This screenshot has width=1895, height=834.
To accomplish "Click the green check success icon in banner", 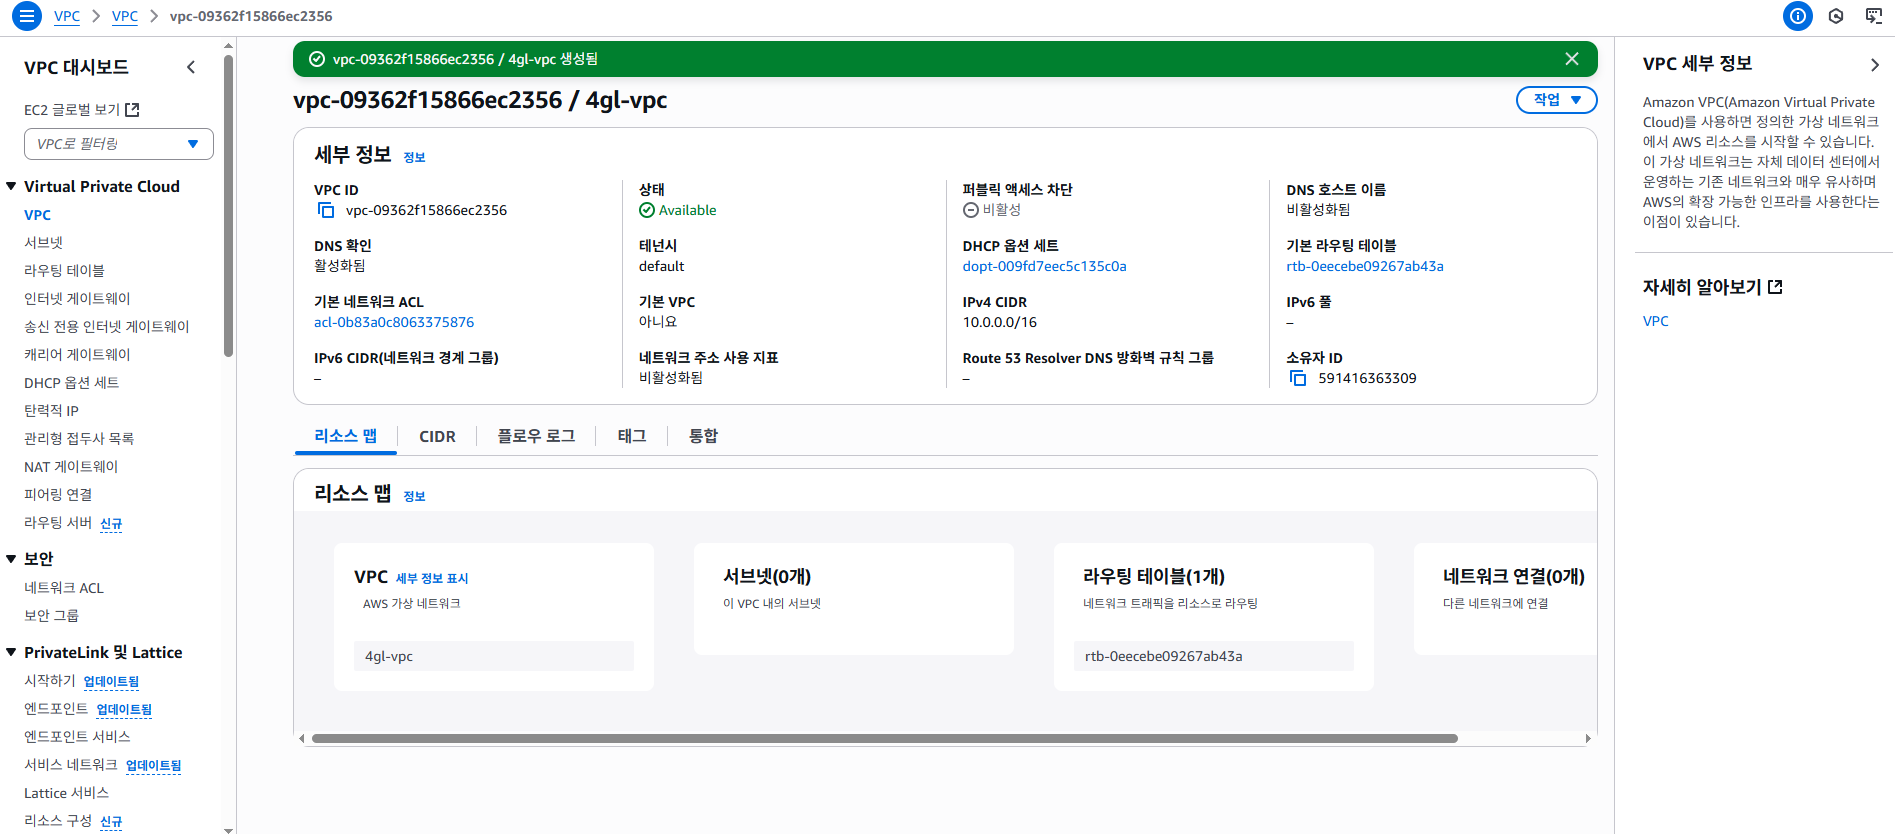I will (317, 59).
